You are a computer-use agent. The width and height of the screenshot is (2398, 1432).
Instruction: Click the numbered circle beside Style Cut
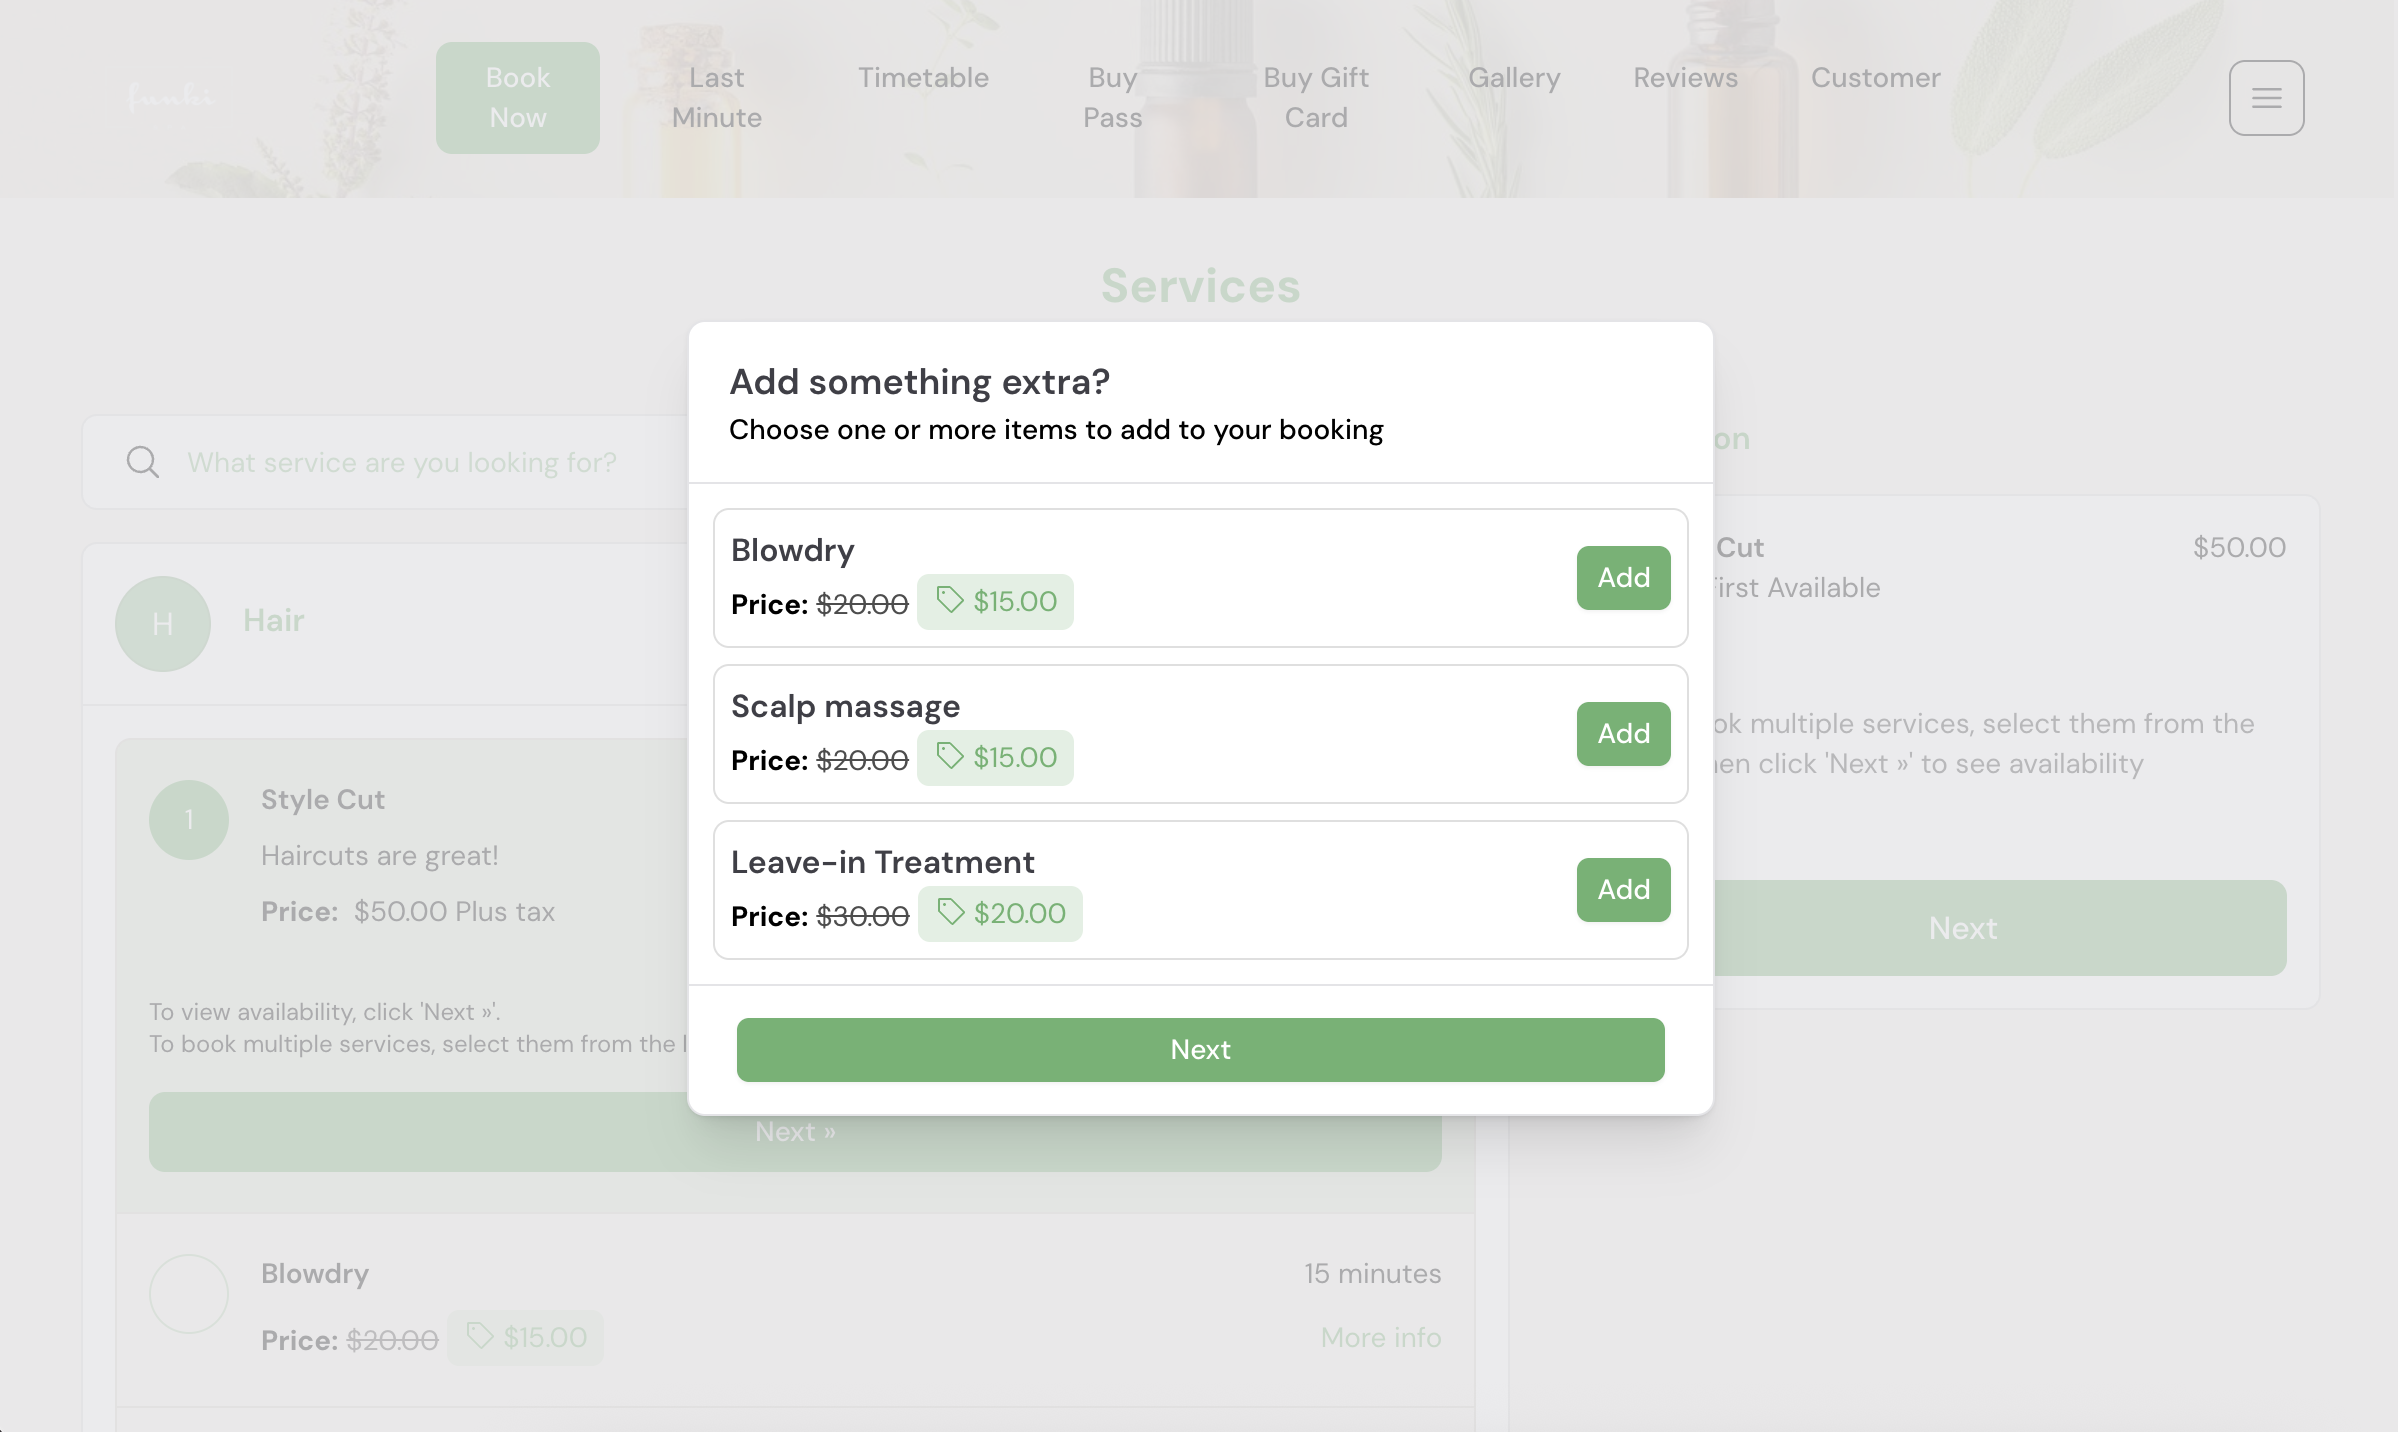pos(189,820)
